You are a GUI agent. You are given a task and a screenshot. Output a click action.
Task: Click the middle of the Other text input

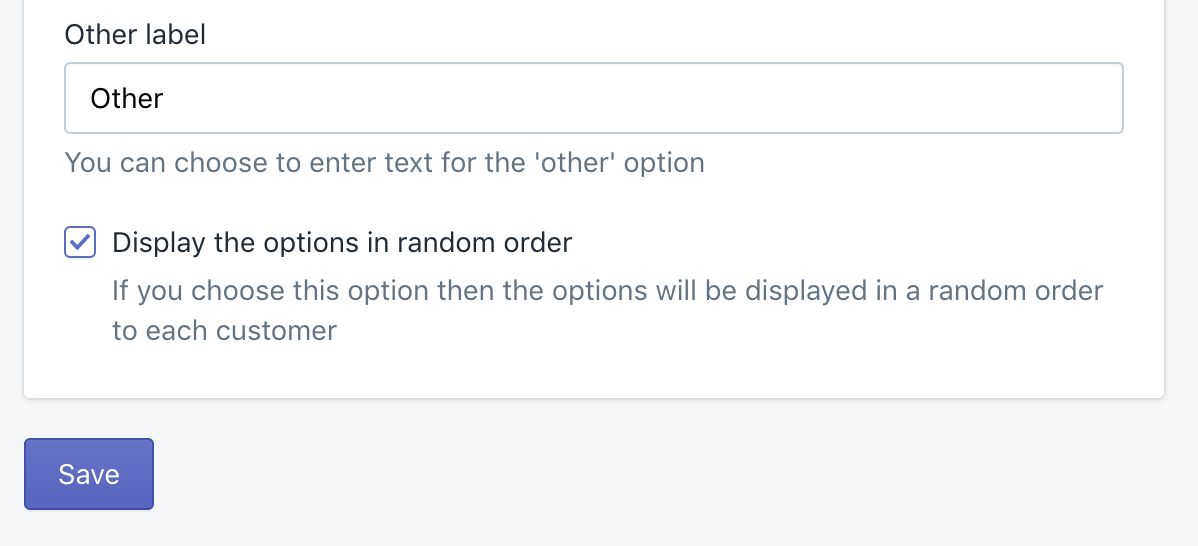(593, 98)
